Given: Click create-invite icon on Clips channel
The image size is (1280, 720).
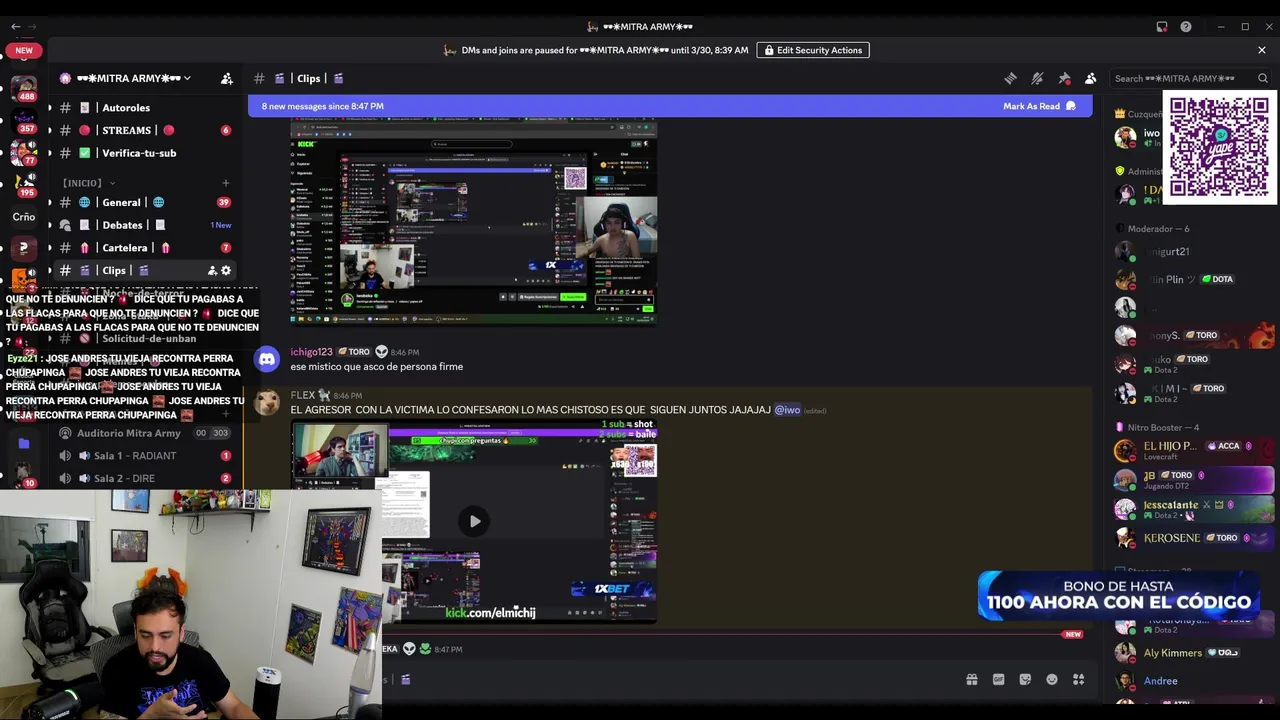Looking at the screenshot, I should [x=212, y=270].
